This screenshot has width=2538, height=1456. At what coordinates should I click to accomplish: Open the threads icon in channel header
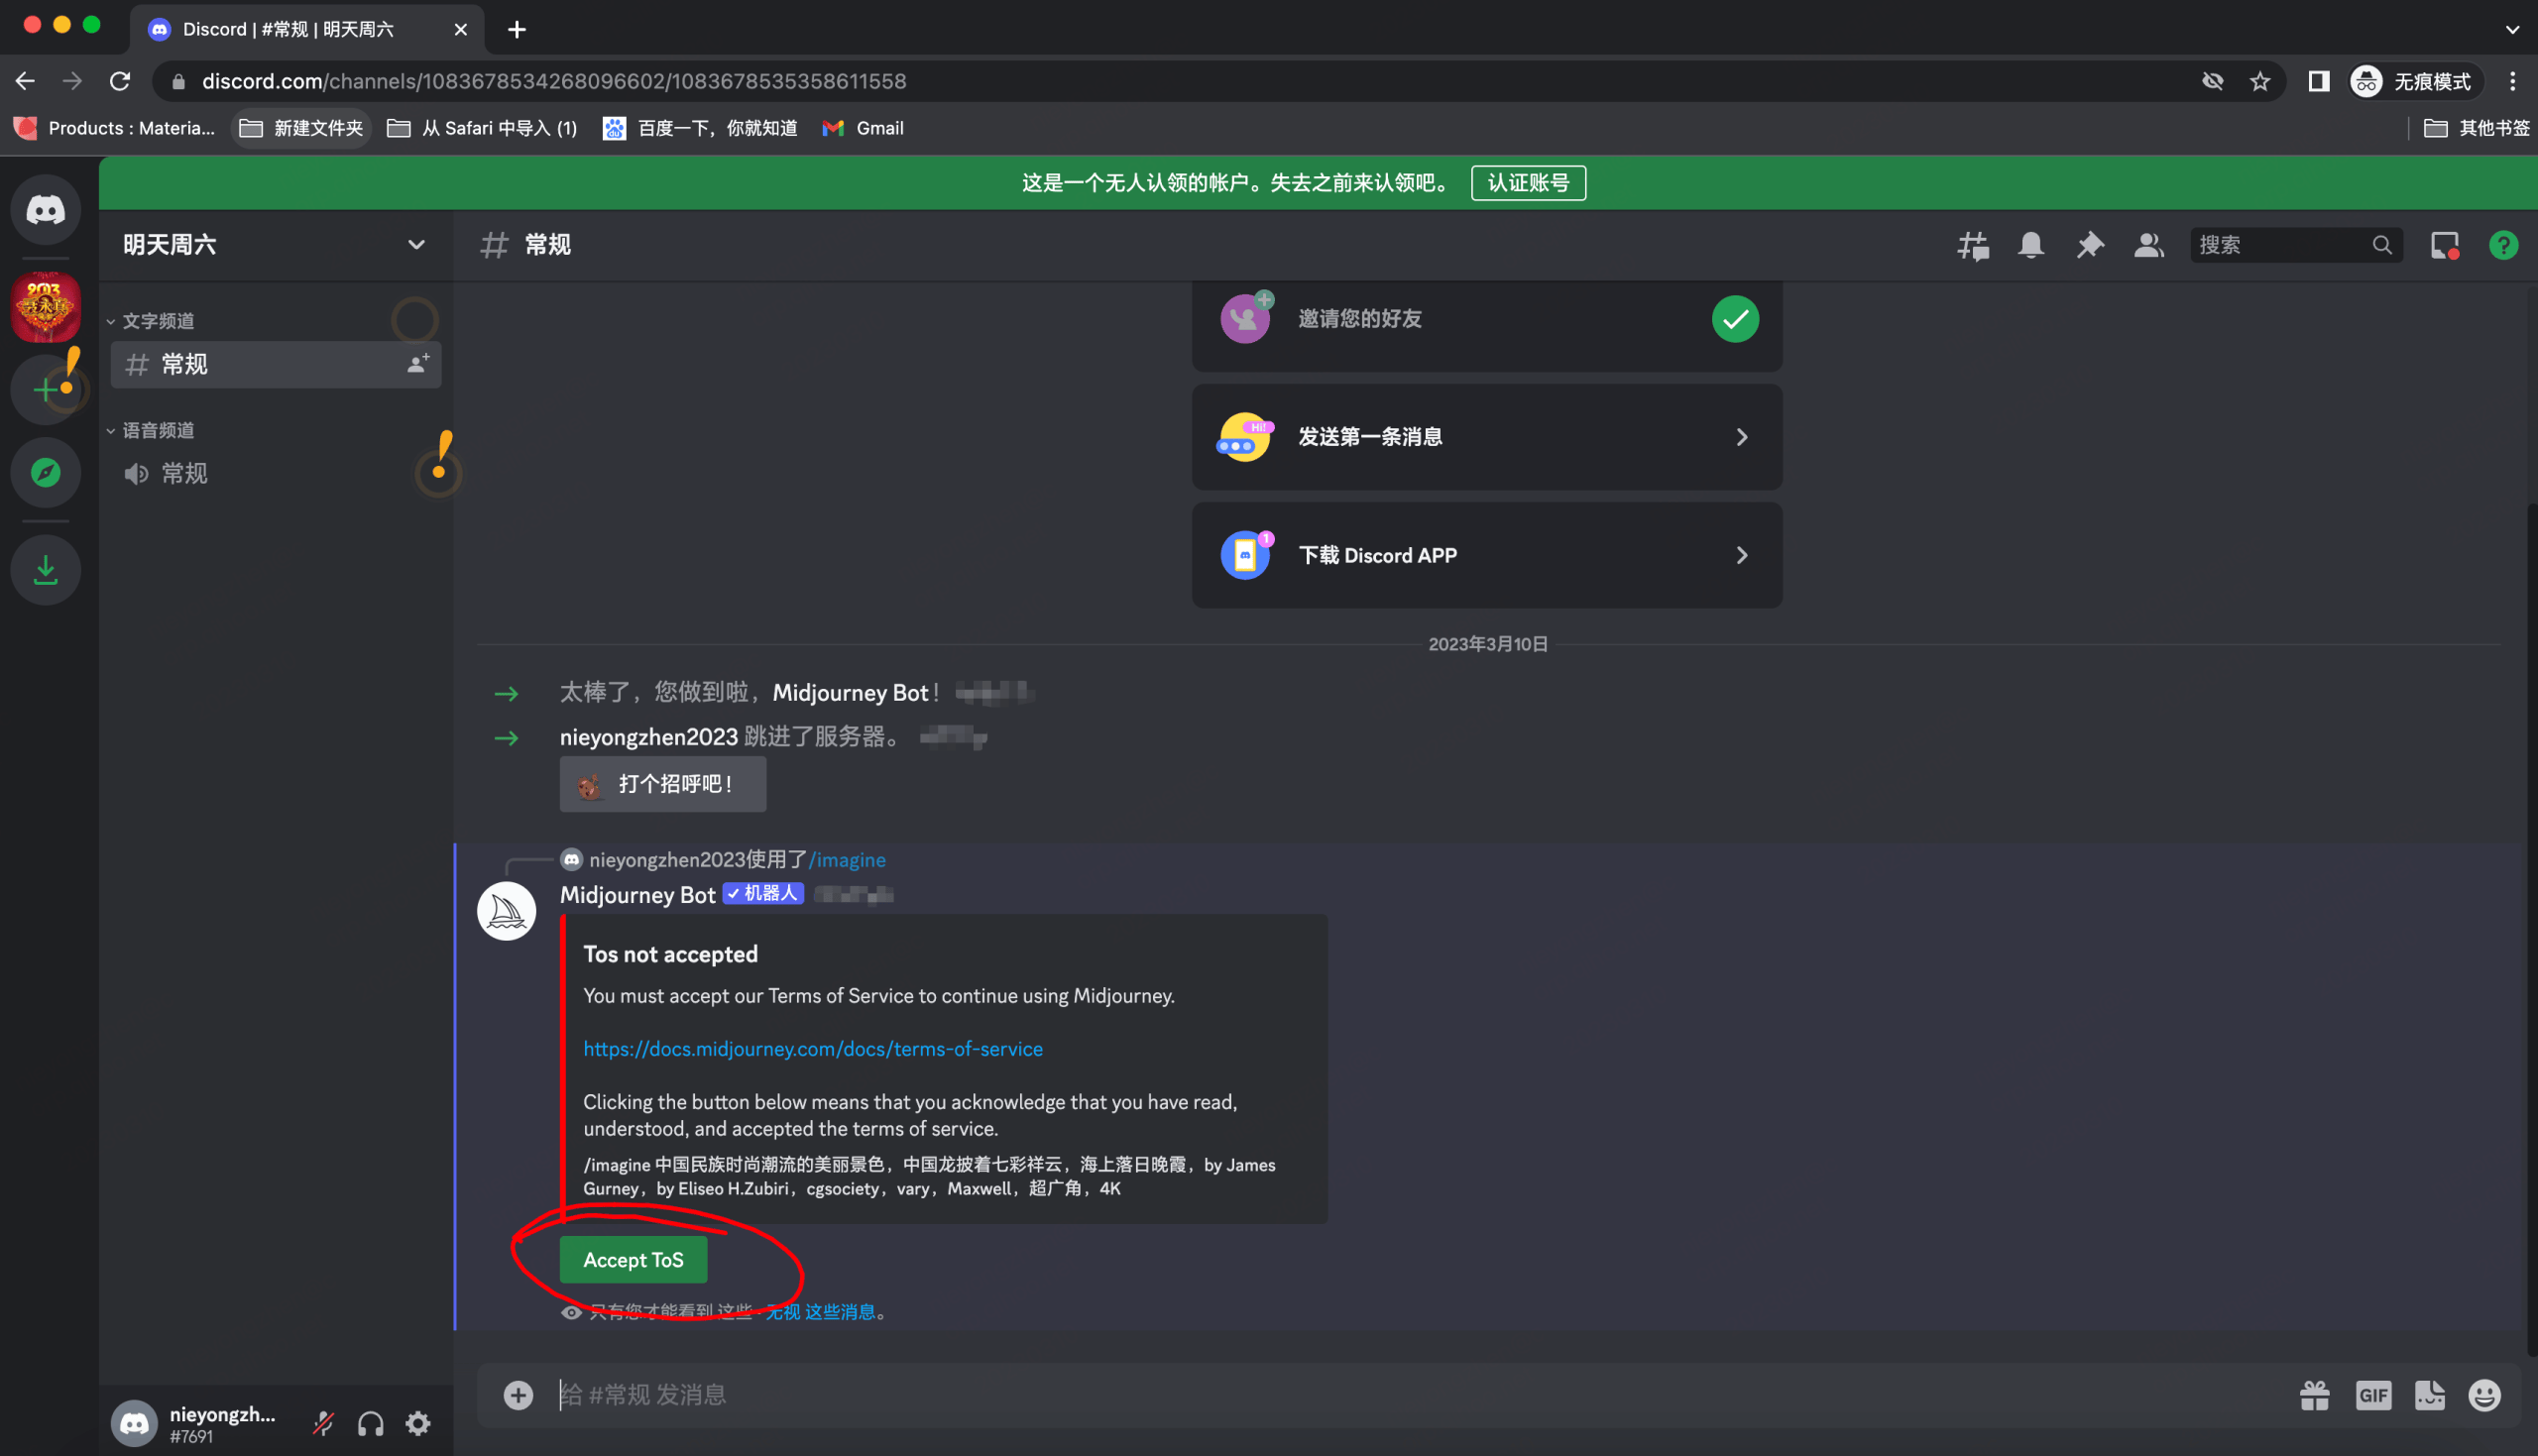[1973, 245]
